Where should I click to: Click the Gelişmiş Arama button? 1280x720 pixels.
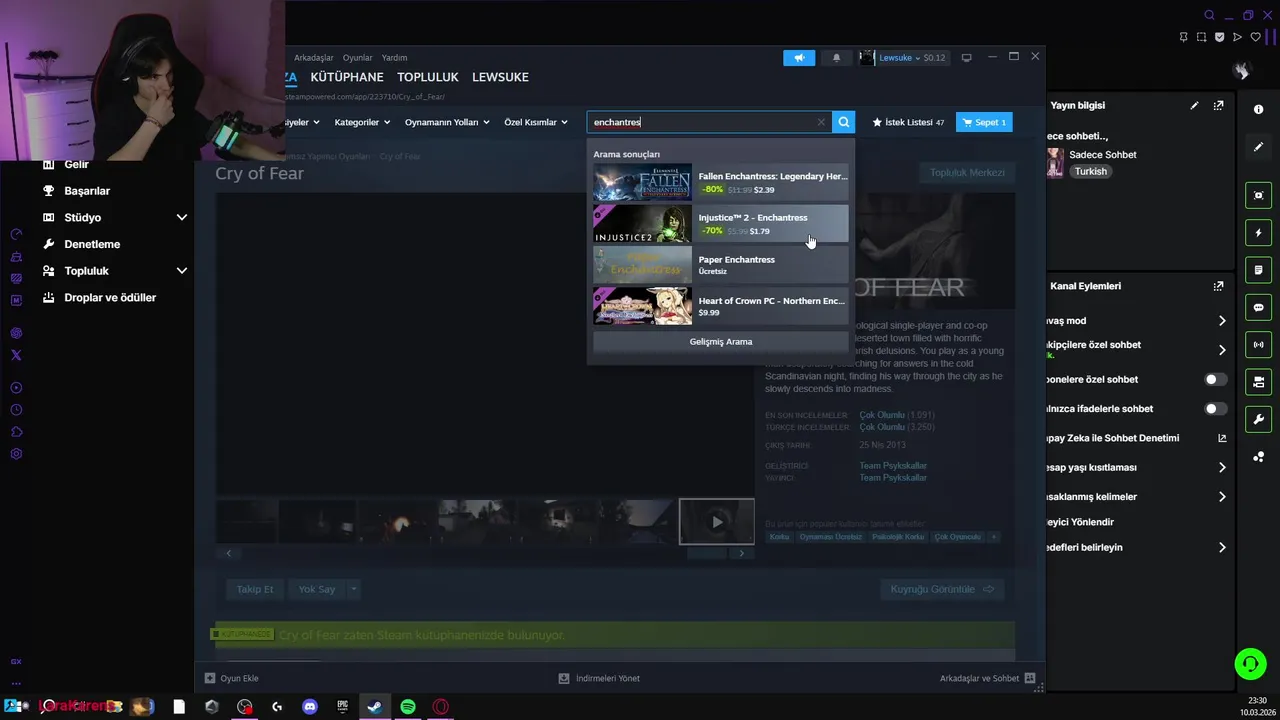tap(720, 342)
